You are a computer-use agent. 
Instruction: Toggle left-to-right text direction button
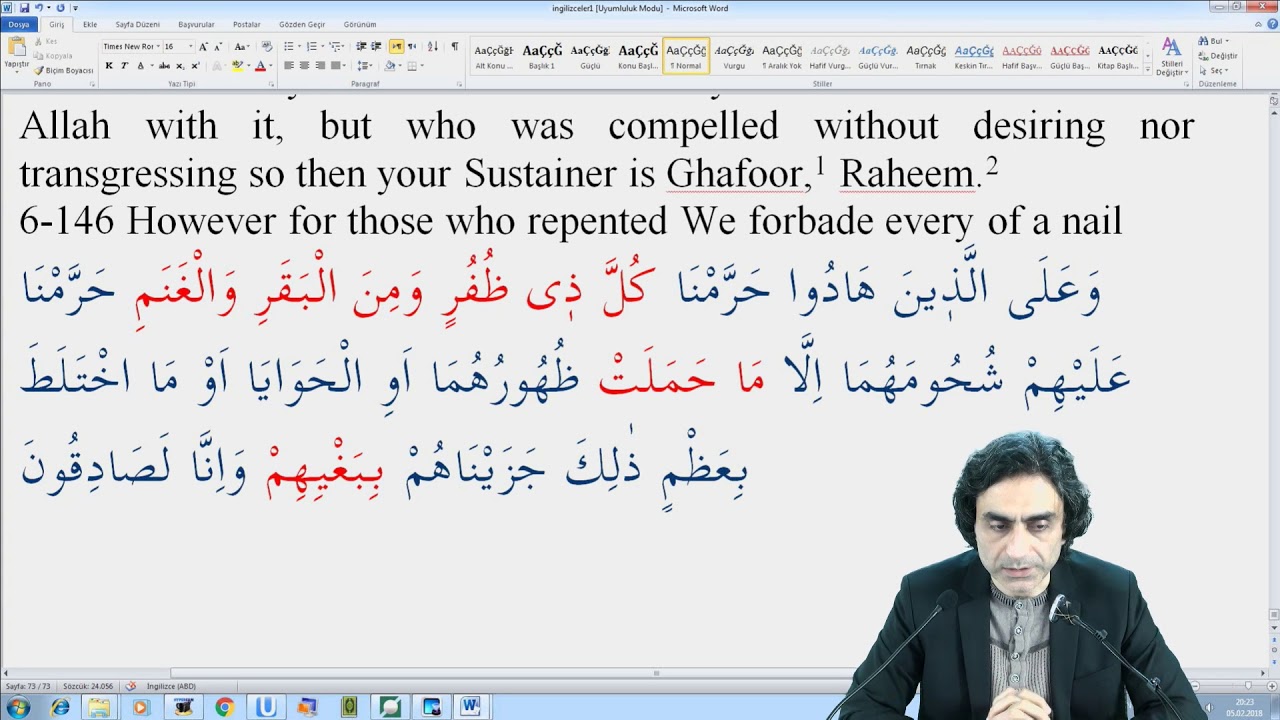[396, 46]
